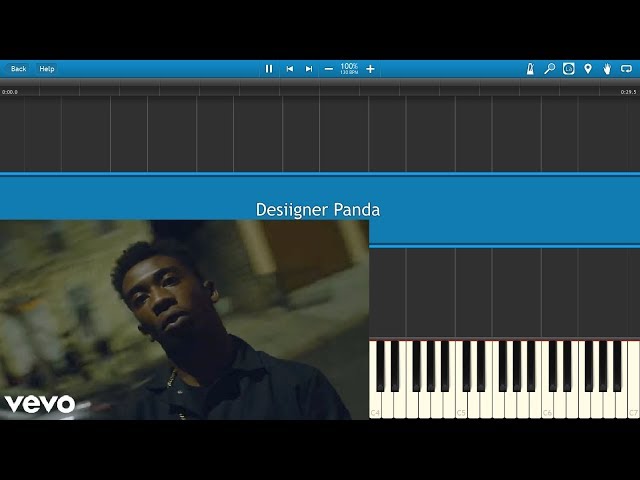Viewport: 640px width, 480px height.
Task: Open the Help menu
Action: click(47, 69)
